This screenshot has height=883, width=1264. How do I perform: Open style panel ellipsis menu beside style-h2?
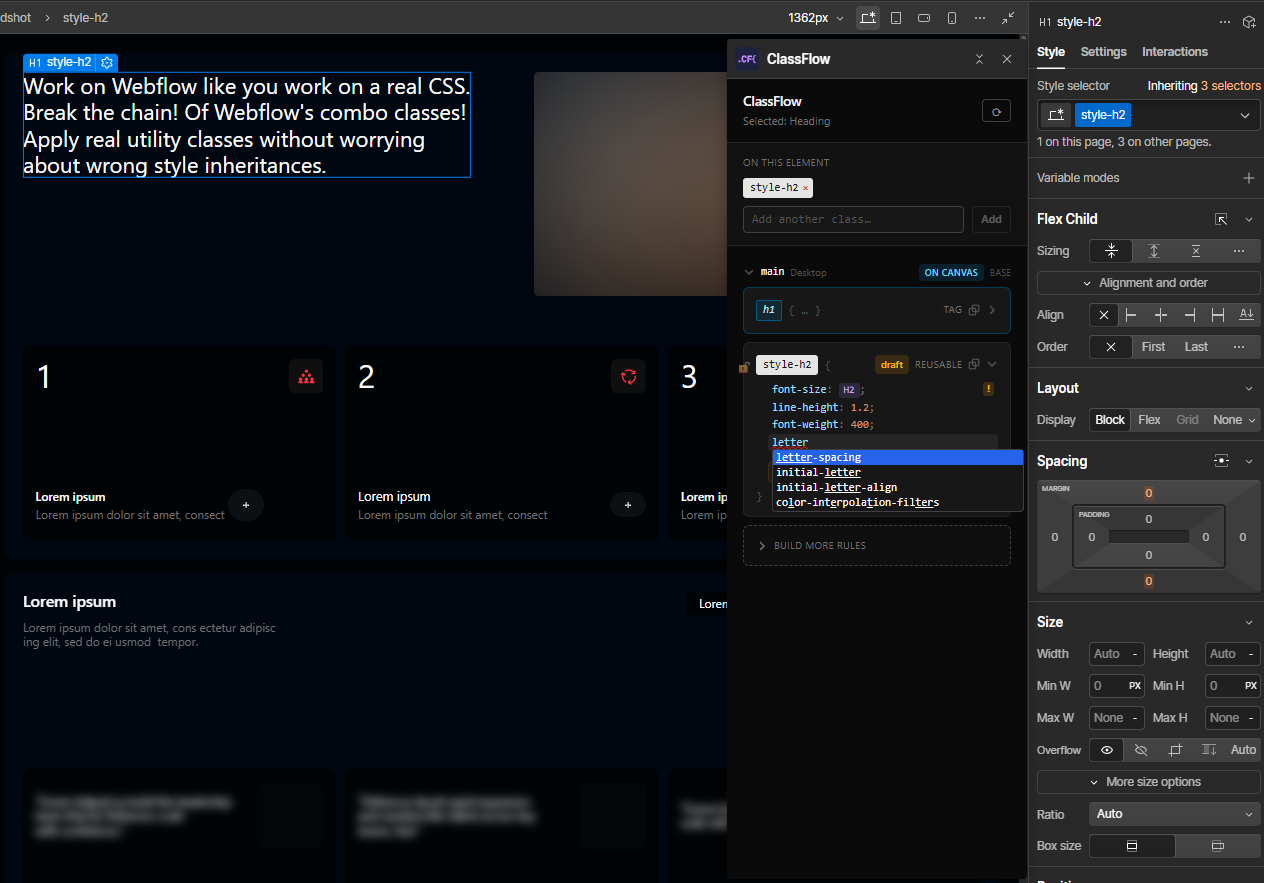[x=1225, y=22]
